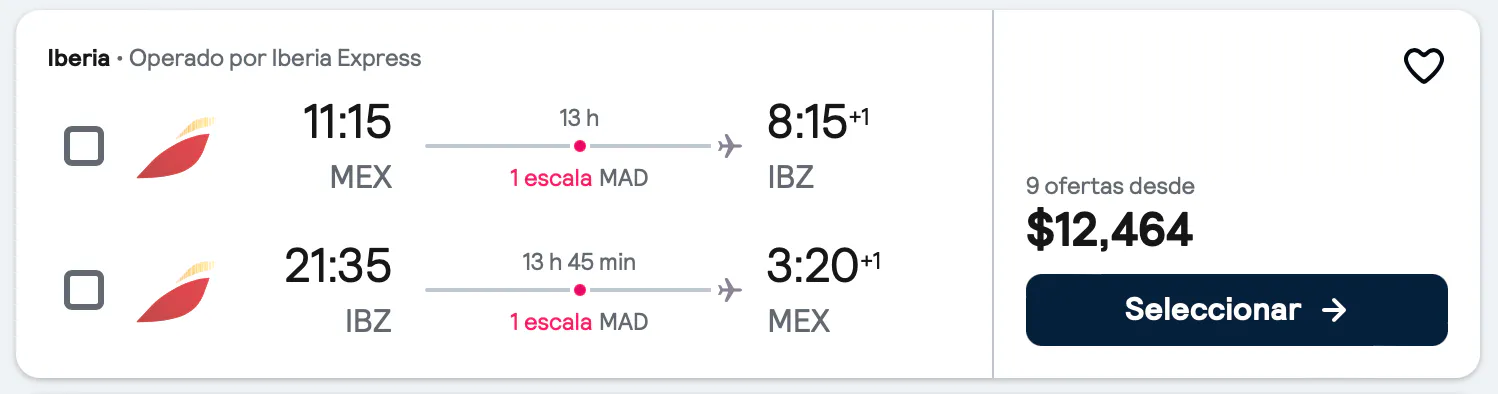
Task: Save flight with the heart icon
Action: [1424, 67]
